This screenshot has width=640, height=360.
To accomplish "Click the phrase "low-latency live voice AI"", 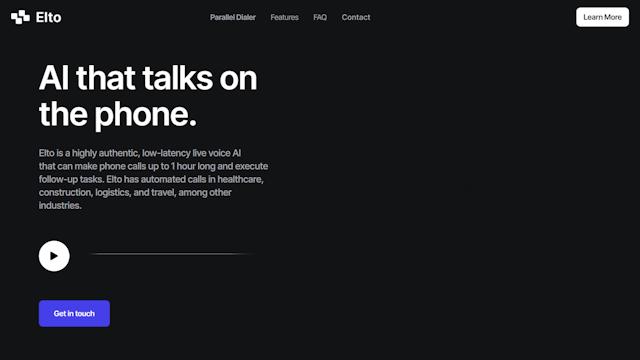I will coord(191,153).
